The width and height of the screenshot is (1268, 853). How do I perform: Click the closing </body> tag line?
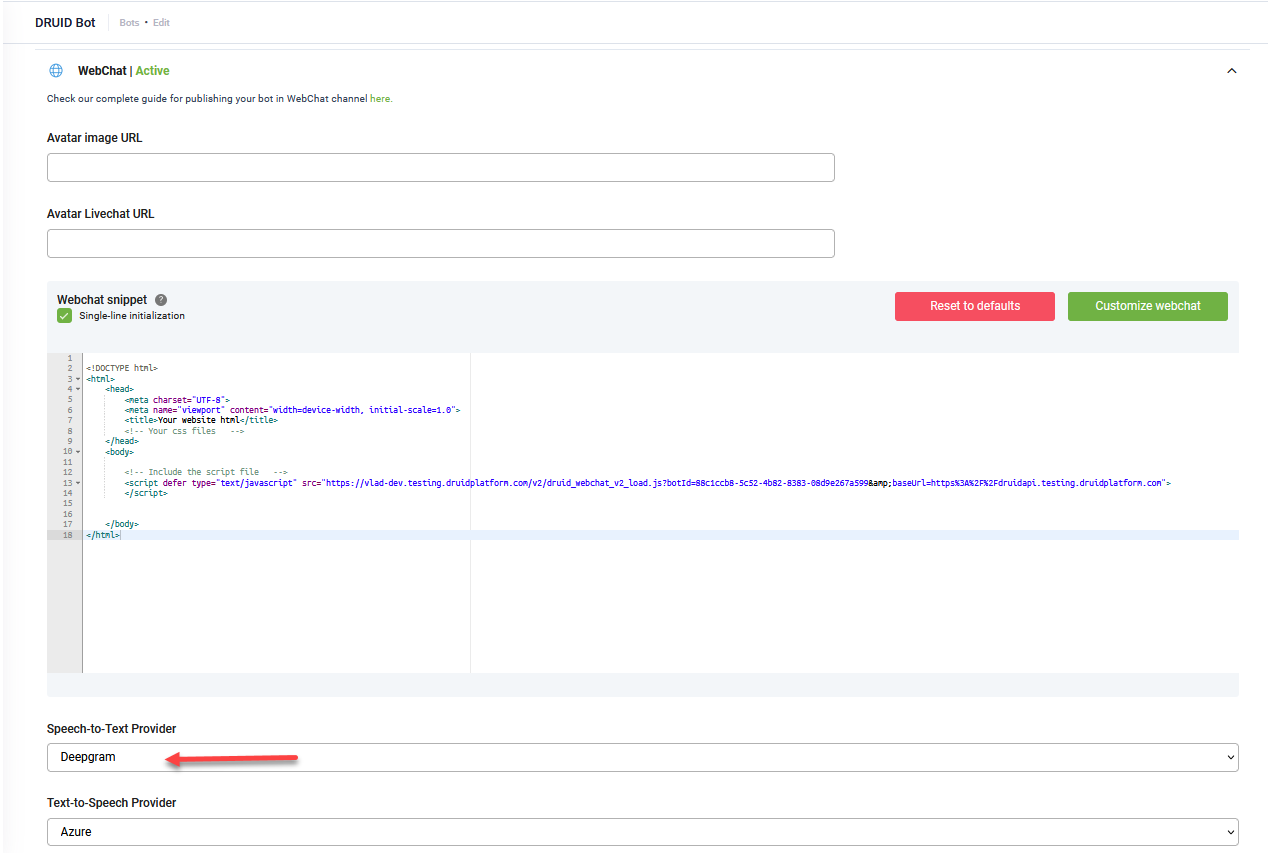(x=122, y=524)
